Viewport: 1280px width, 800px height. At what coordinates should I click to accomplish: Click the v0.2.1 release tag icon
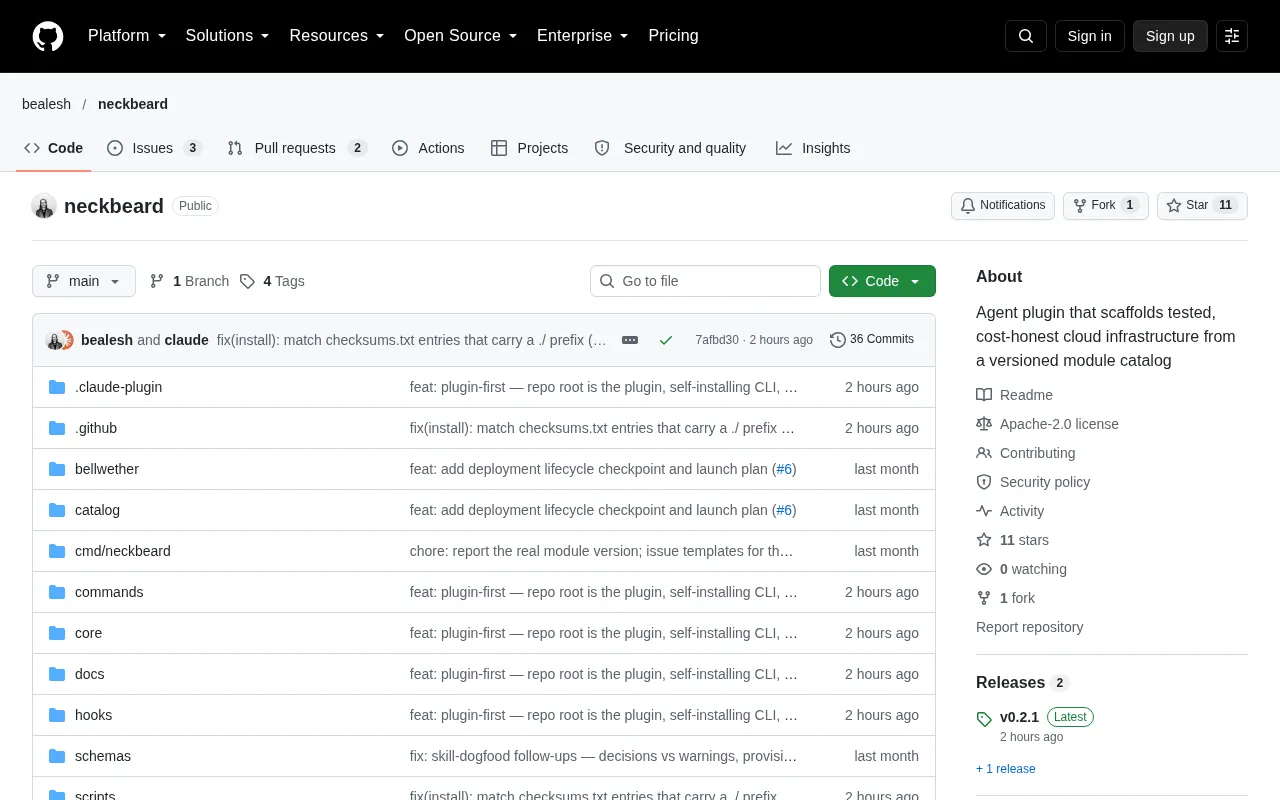pyautogui.click(x=984, y=718)
